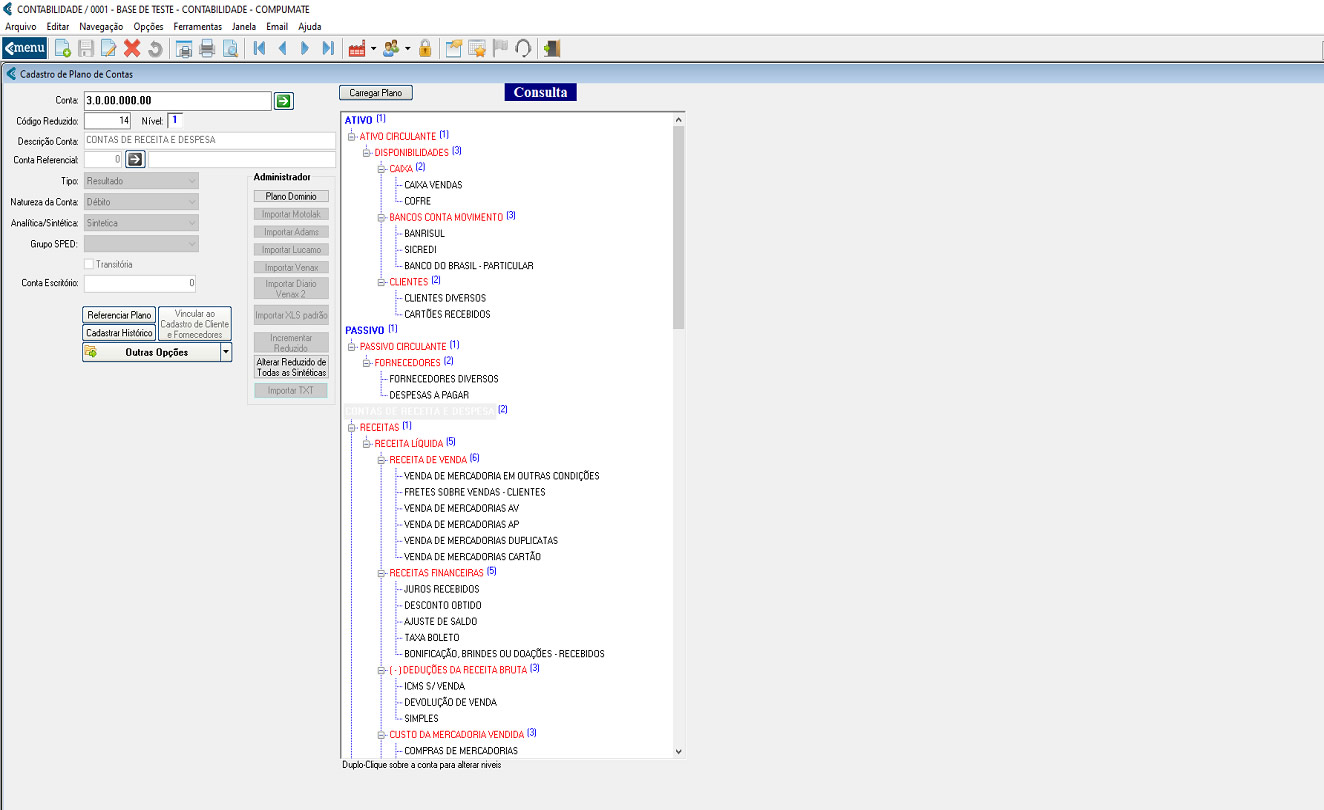The image size is (1324, 810).
Task: Open the Ferramentas menu
Action: pos(197,26)
